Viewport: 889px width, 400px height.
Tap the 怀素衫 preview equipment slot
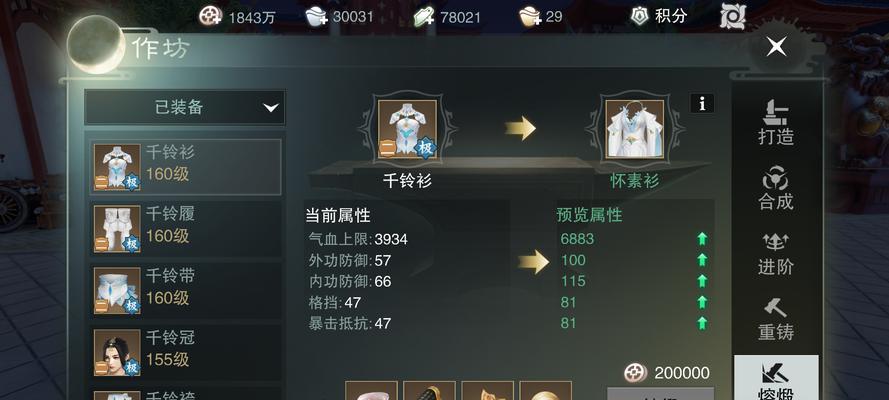point(634,129)
